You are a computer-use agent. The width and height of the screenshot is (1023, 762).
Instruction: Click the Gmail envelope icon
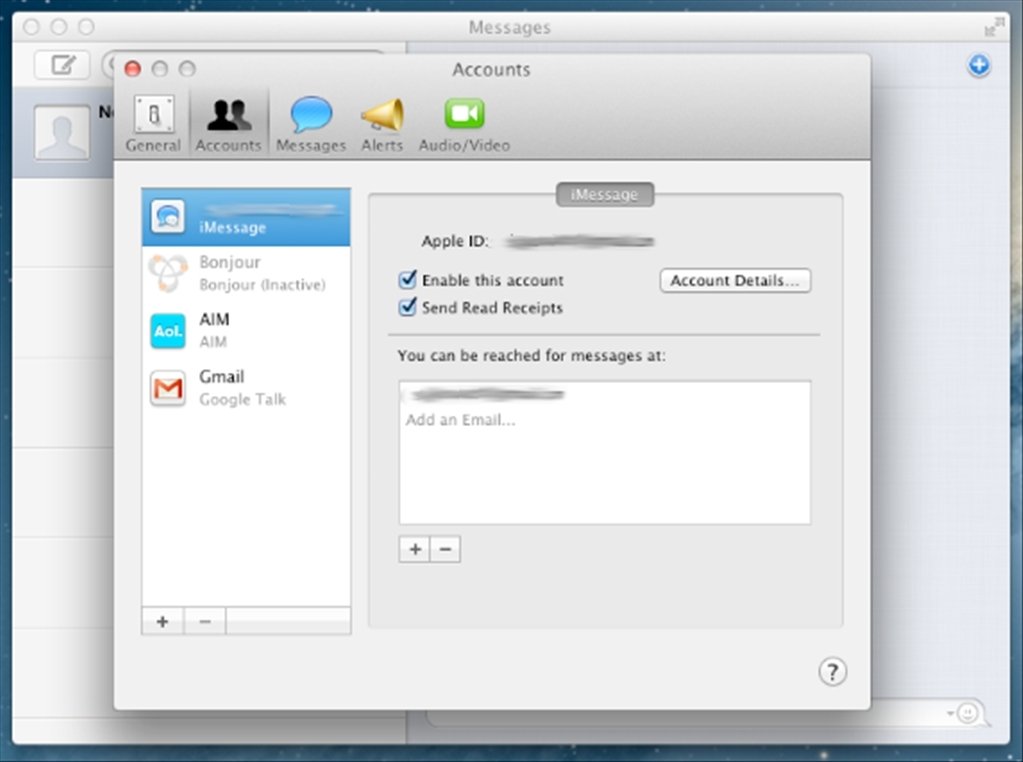pos(168,388)
